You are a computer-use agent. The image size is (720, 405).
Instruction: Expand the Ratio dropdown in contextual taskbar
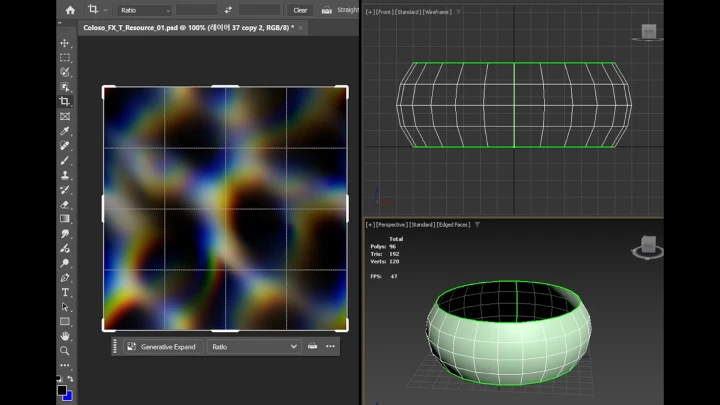[254, 346]
